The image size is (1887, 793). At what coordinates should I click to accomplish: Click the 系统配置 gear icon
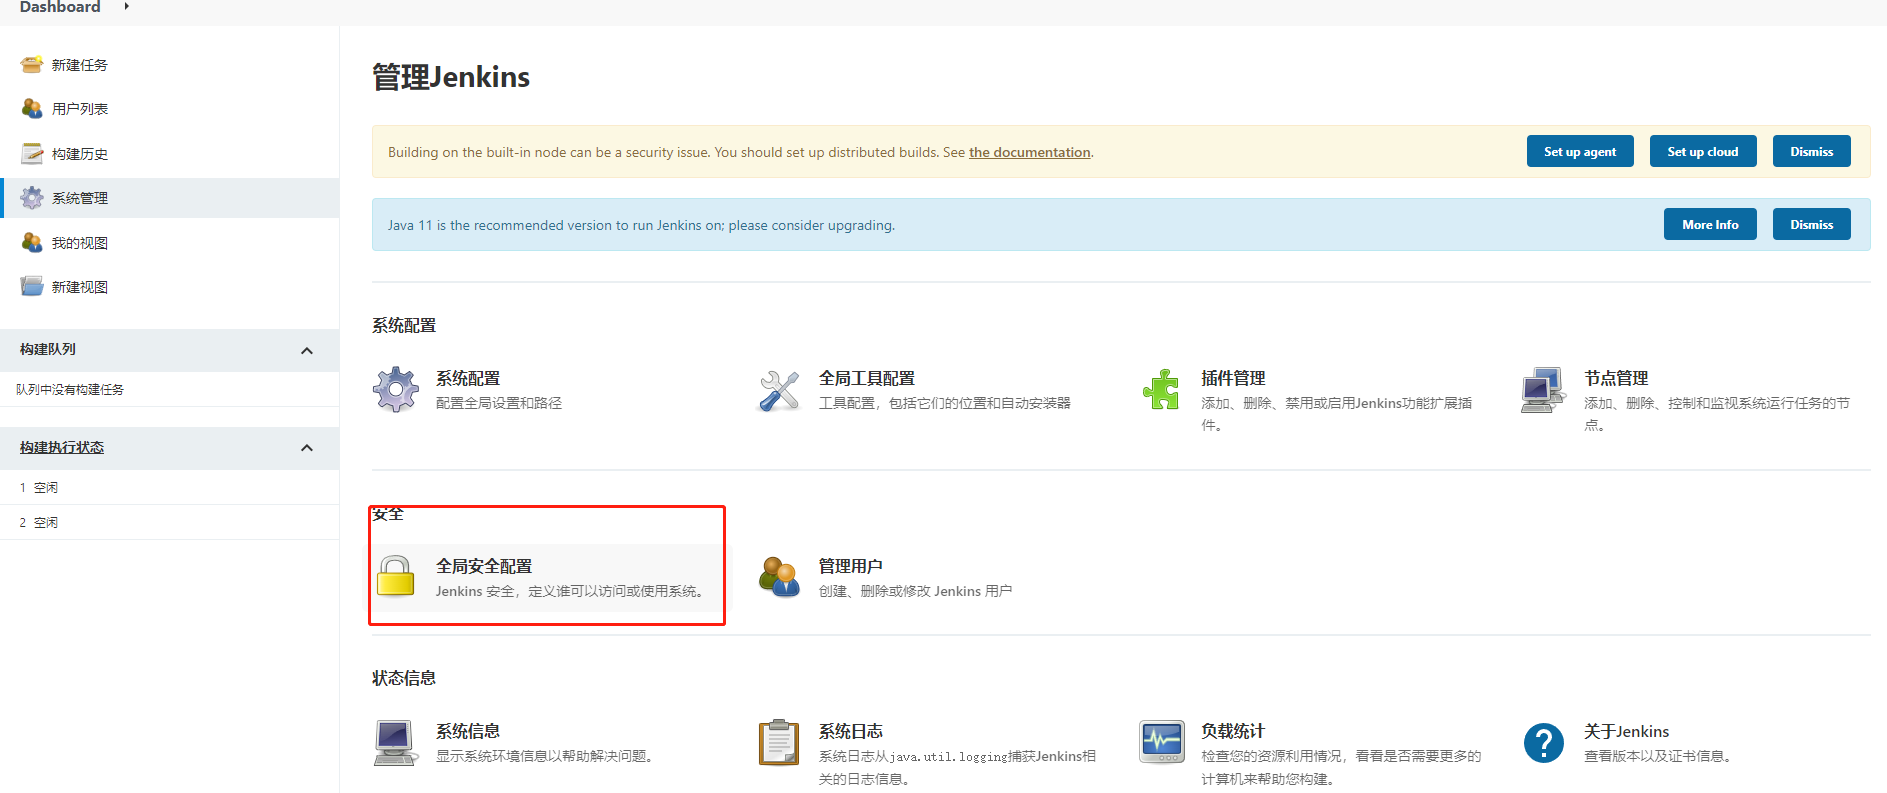point(396,390)
